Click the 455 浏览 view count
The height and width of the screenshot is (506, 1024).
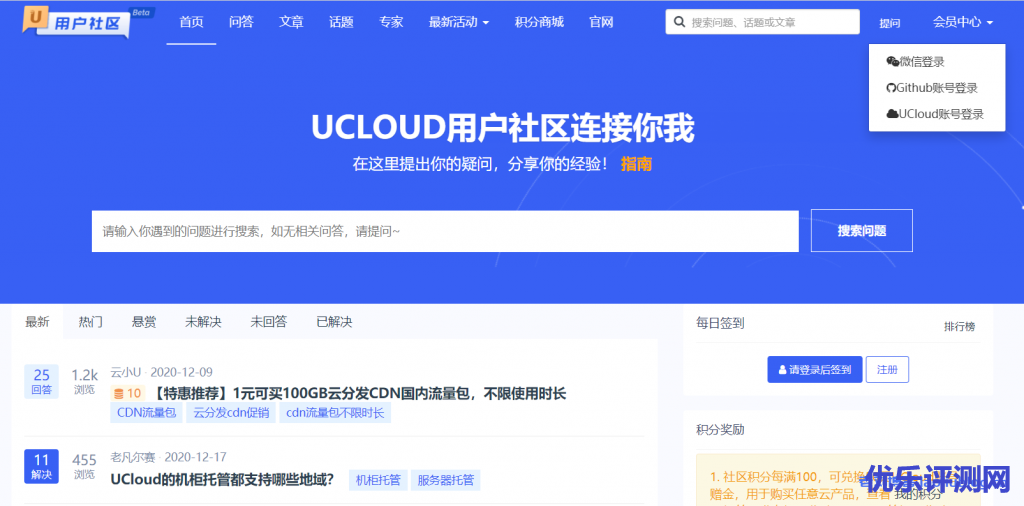[x=84, y=466]
